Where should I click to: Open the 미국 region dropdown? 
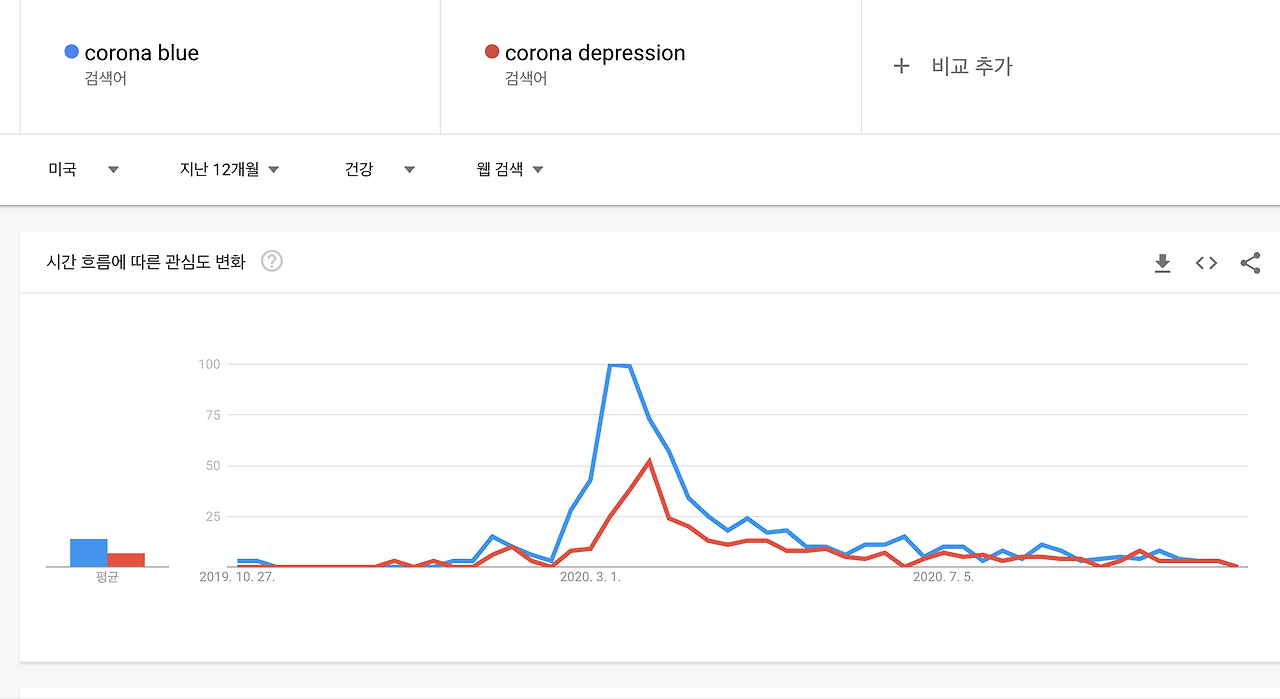click(x=84, y=169)
